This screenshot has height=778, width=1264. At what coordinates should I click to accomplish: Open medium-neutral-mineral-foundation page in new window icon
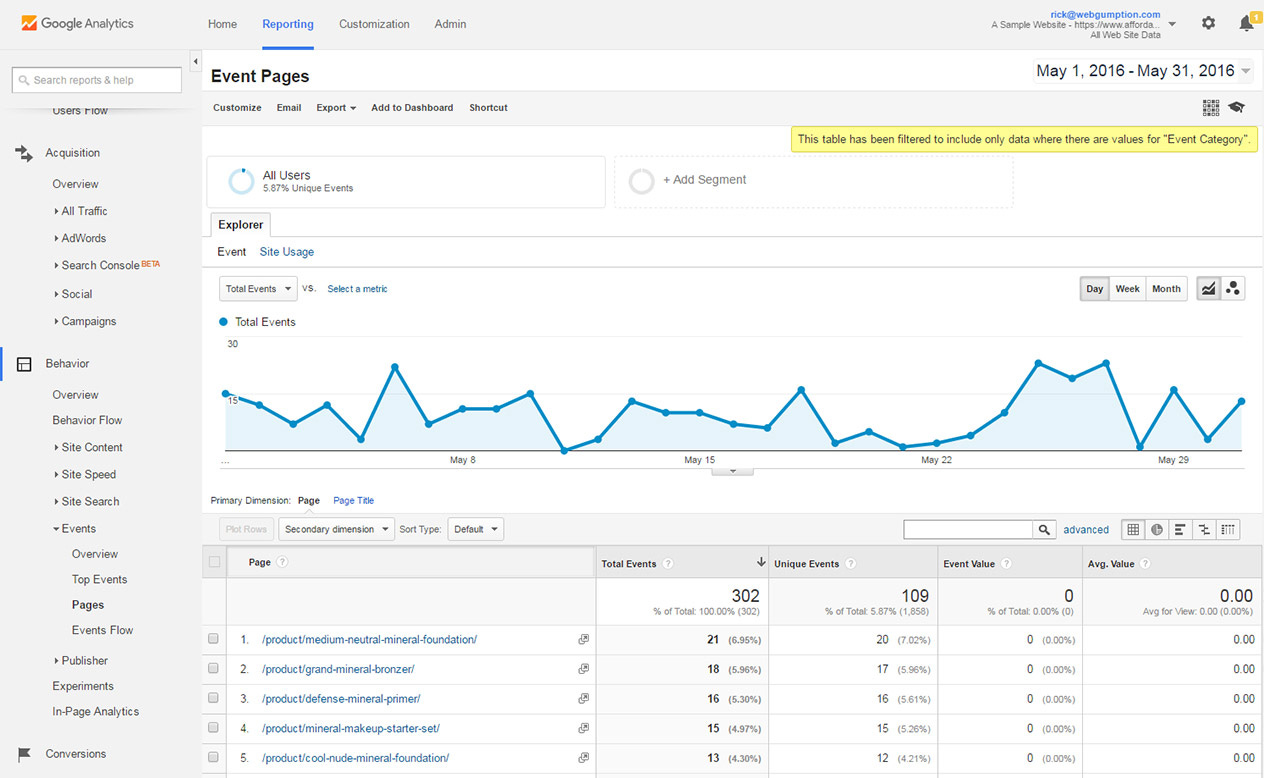click(584, 640)
